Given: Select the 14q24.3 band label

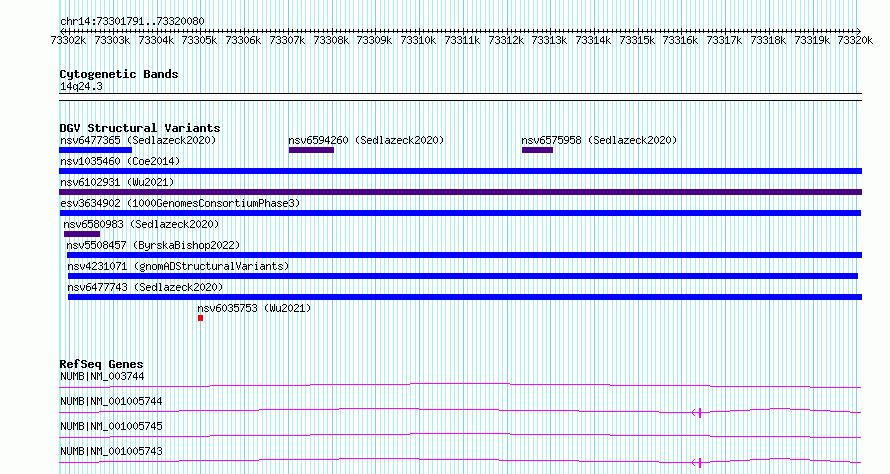Looking at the screenshot, I should 81,86.
